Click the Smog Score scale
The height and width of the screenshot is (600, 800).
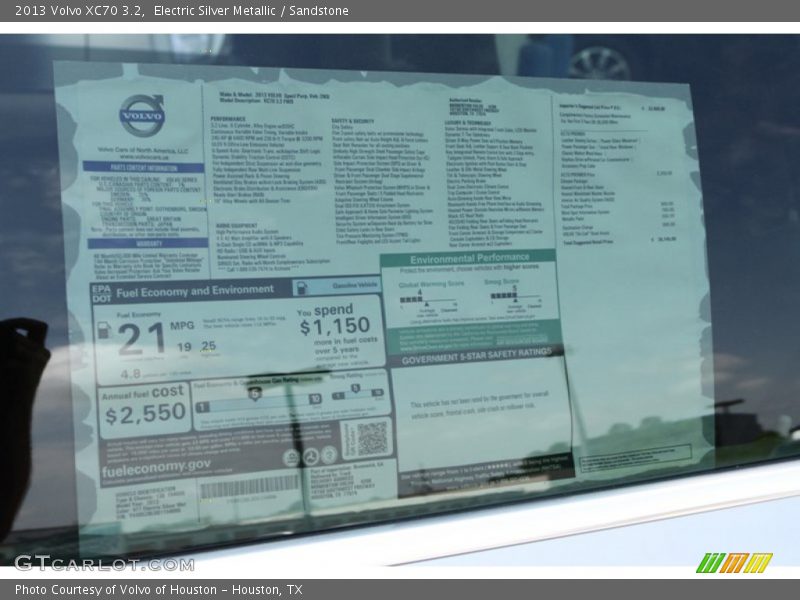click(515, 295)
